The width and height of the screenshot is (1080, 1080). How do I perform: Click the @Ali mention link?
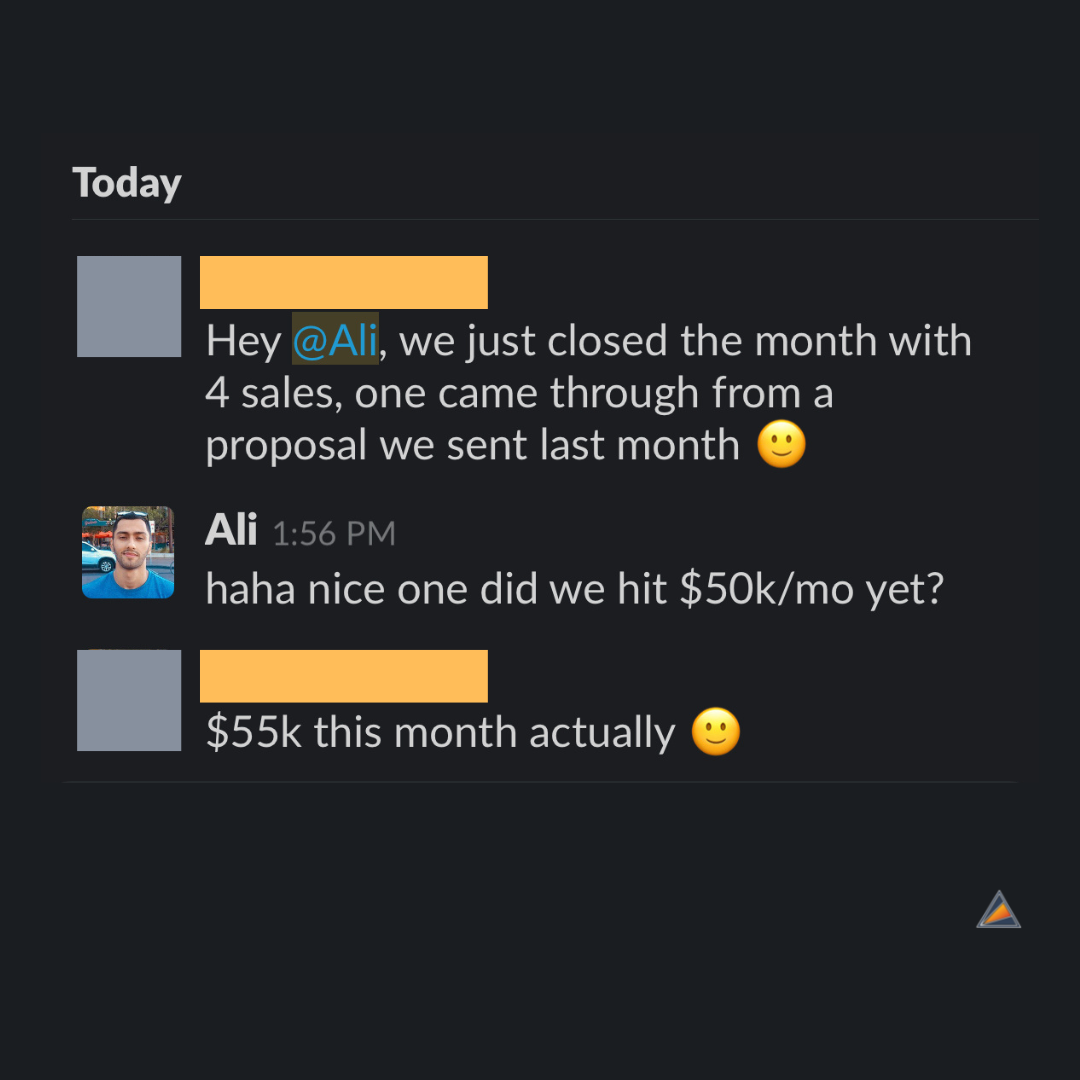[335, 341]
